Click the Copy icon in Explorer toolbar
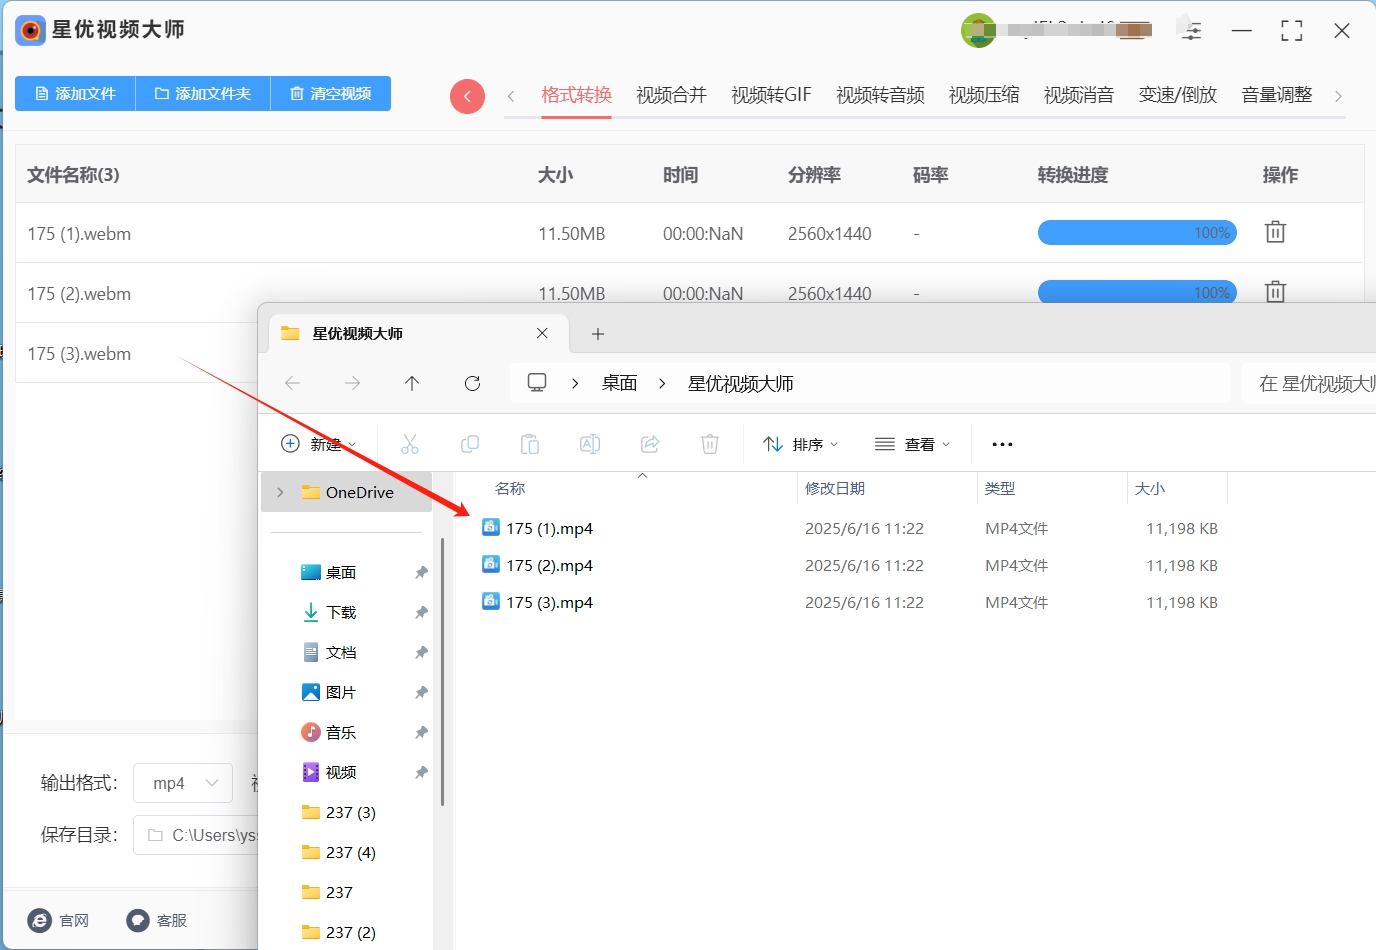 click(470, 444)
